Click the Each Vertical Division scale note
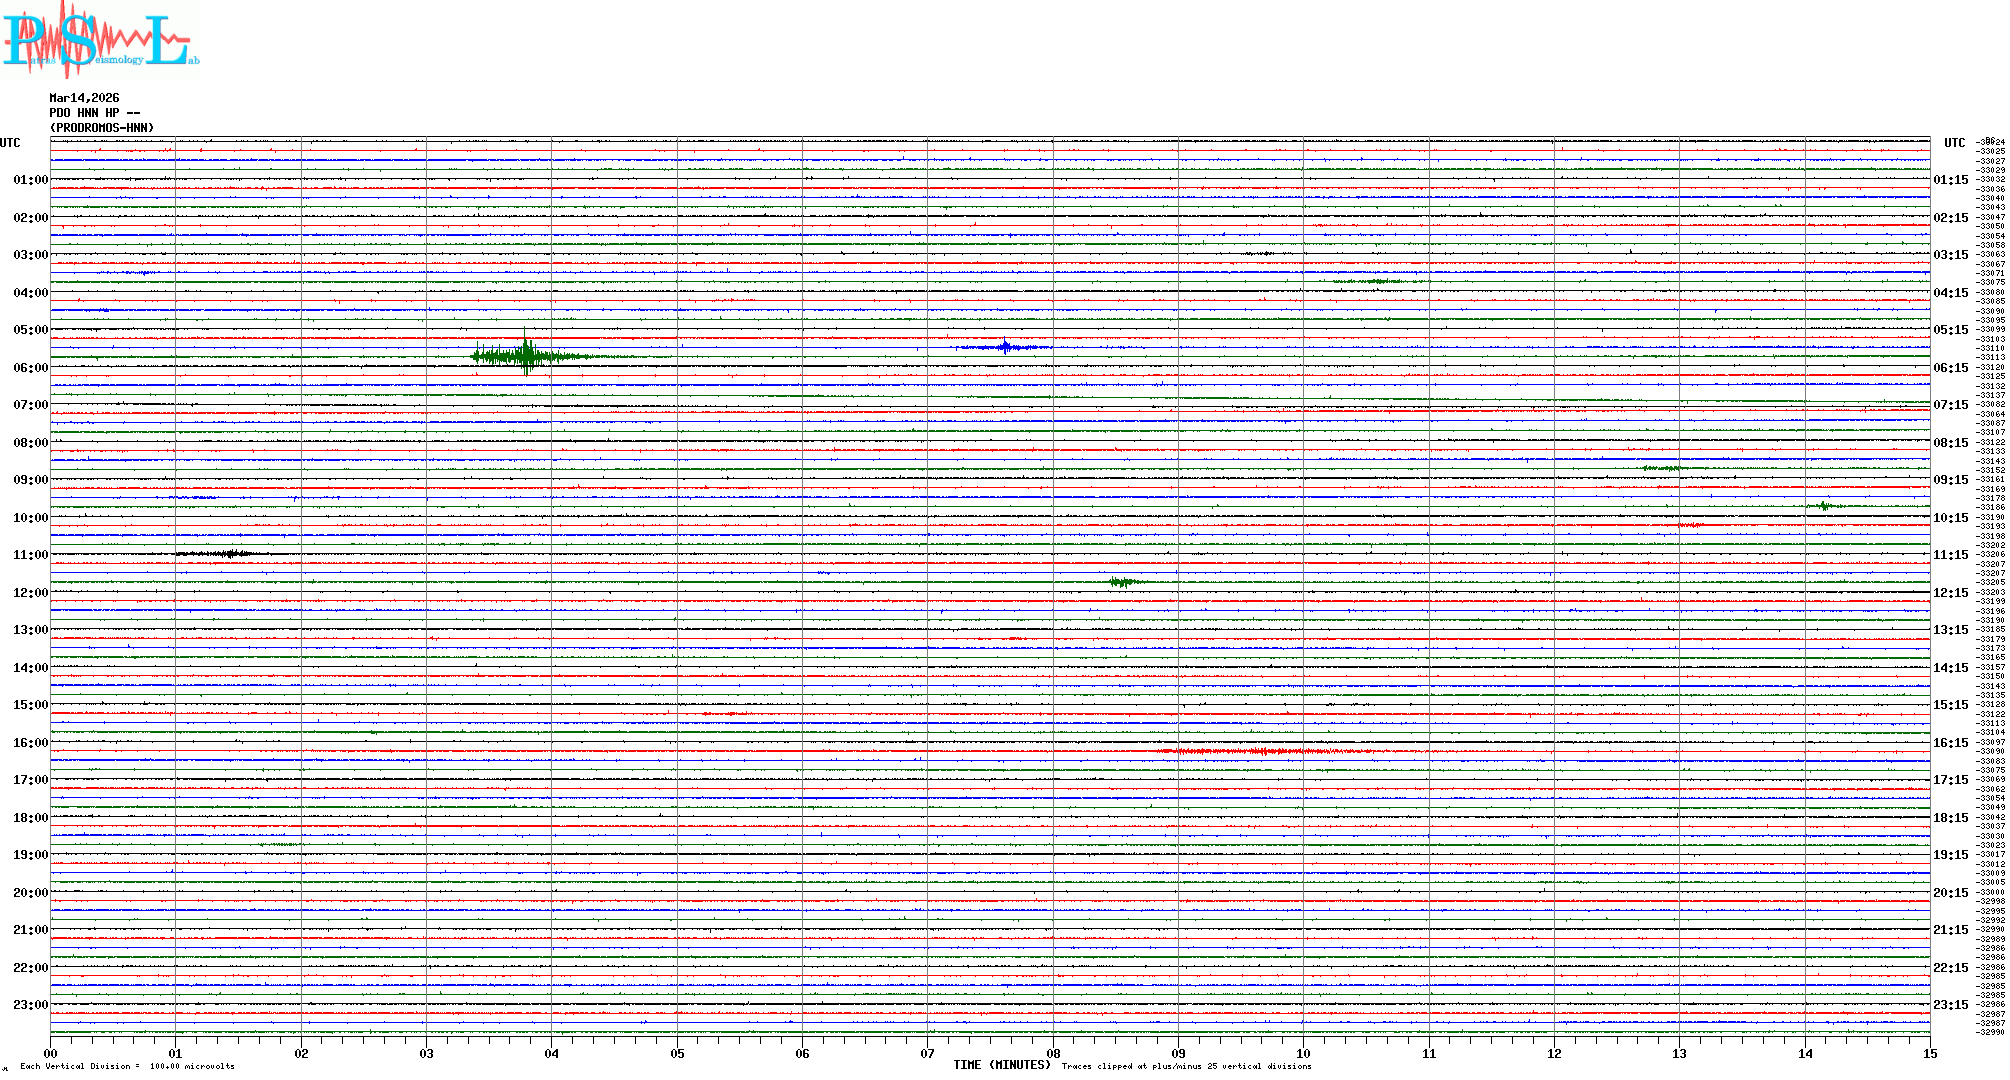The height and width of the screenshot is (1080, 2010). tap(127, 1066)
